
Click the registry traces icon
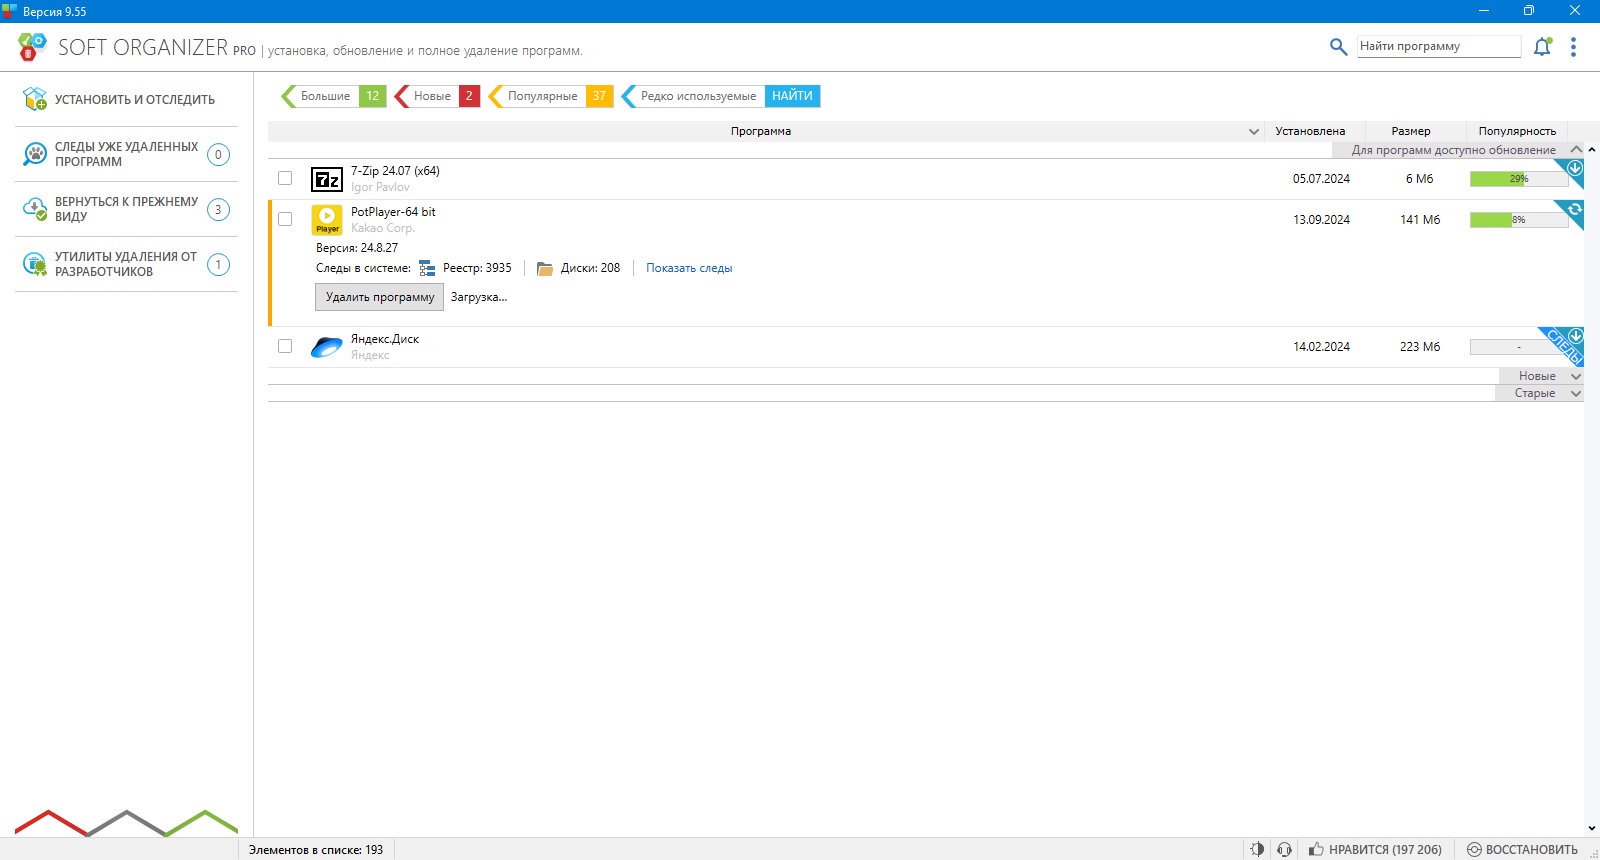(x=427, y=268)
